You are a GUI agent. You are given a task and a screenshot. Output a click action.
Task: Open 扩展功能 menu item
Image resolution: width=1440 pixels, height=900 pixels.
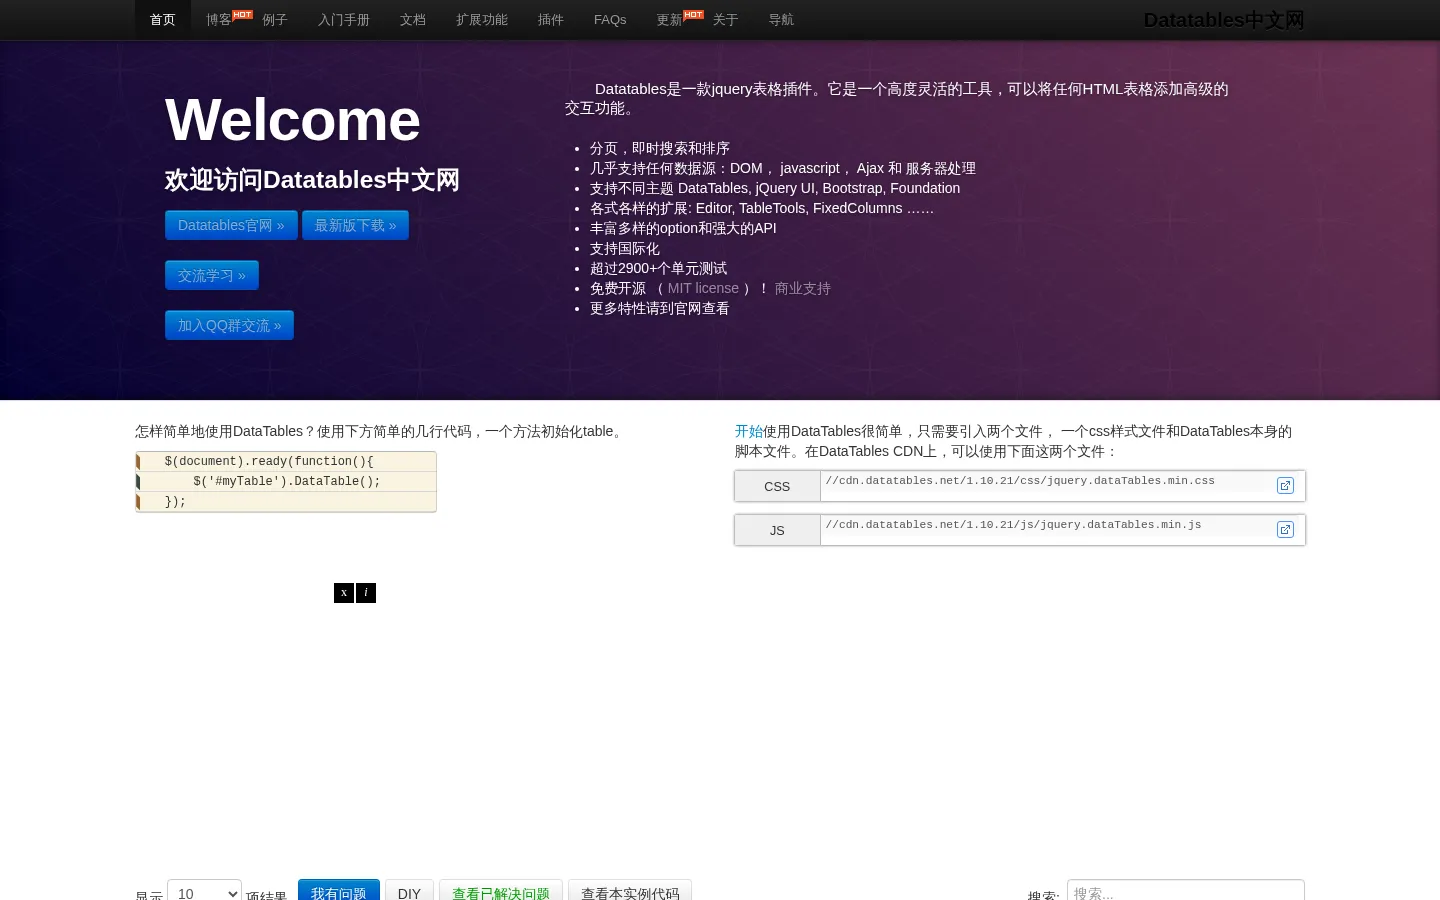482,20
